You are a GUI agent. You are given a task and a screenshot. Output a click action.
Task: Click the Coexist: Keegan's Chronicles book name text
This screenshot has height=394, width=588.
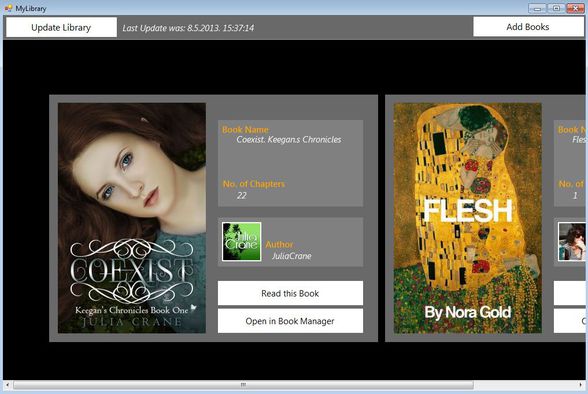pos(289,140)
